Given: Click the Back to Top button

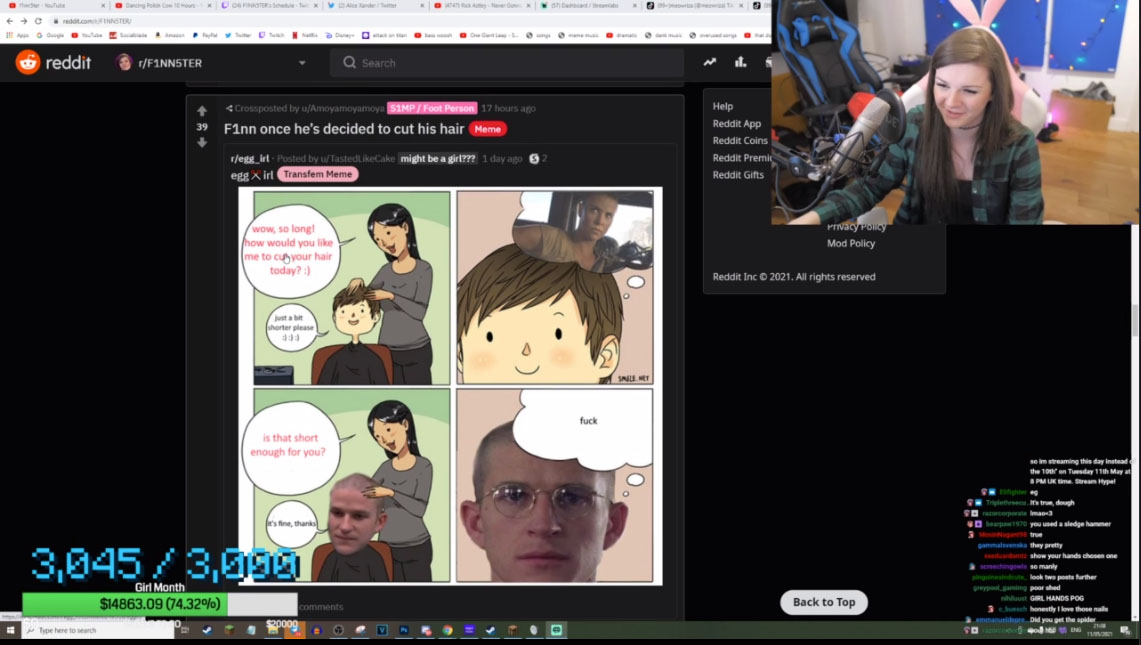Looking at the screenshot, I should 824,602.
